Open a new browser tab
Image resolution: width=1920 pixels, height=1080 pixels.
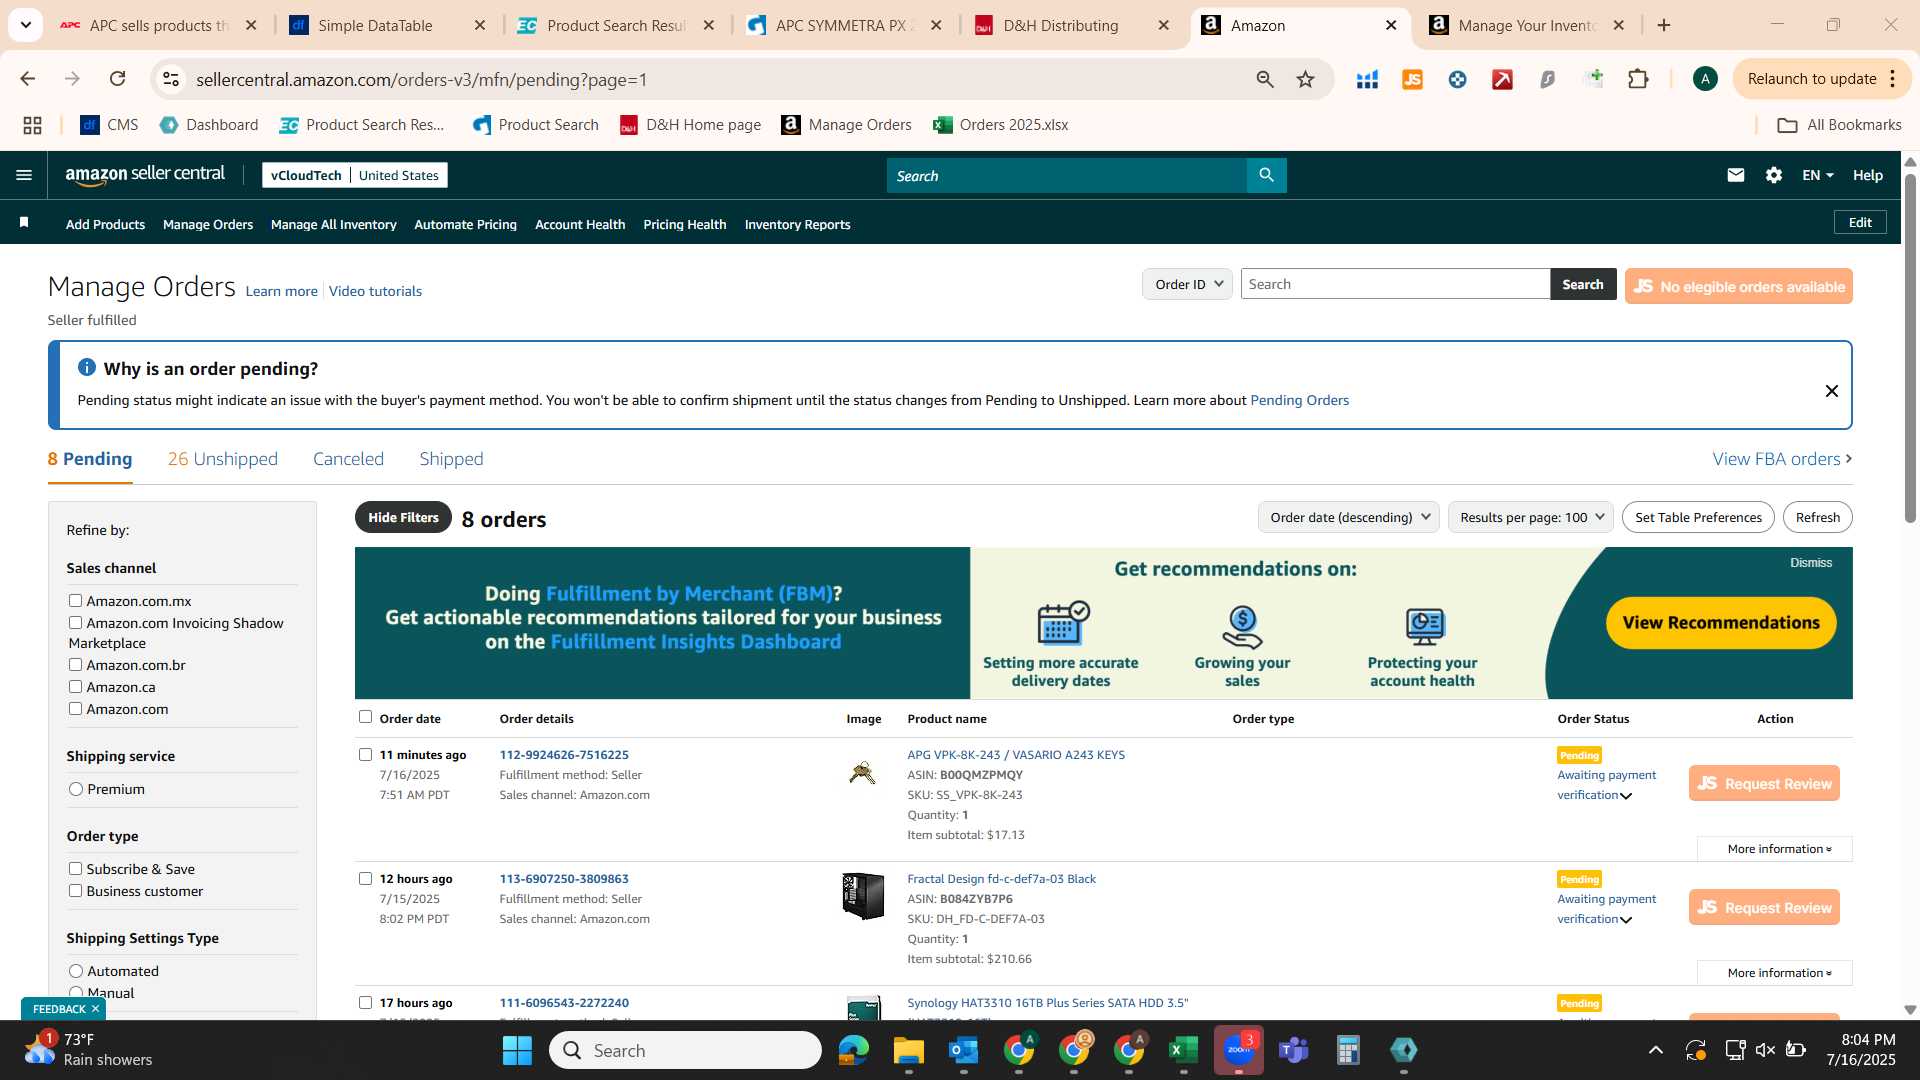[x=1664, y=25]
